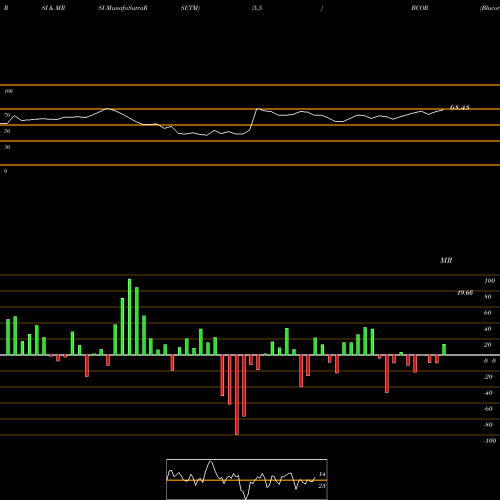The height and width of the screenshot is (500, 500).
Task: Click the '(5,5' parameter text
Action: pos(257,8)
